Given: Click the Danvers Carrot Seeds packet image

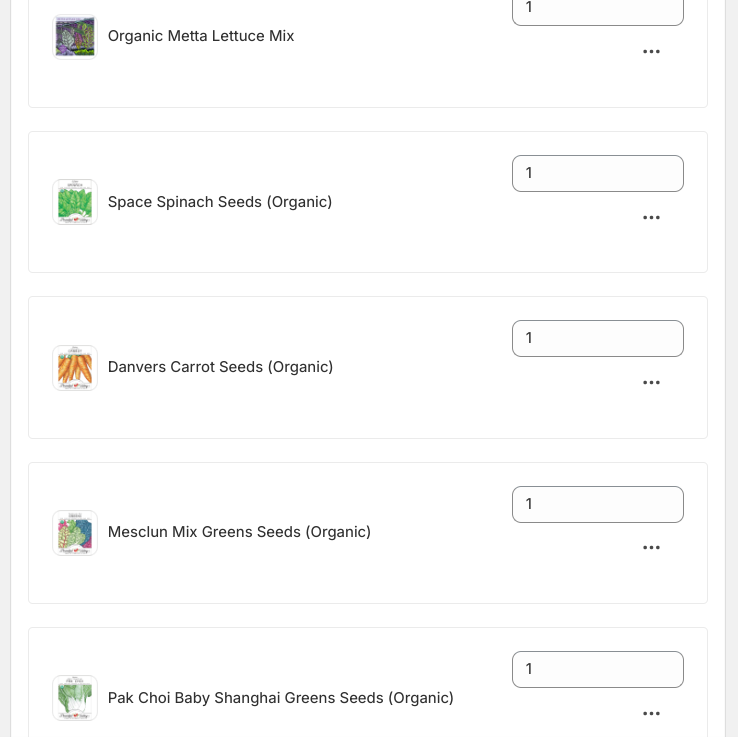Looking at the screenshot, I should click(75, 368).
